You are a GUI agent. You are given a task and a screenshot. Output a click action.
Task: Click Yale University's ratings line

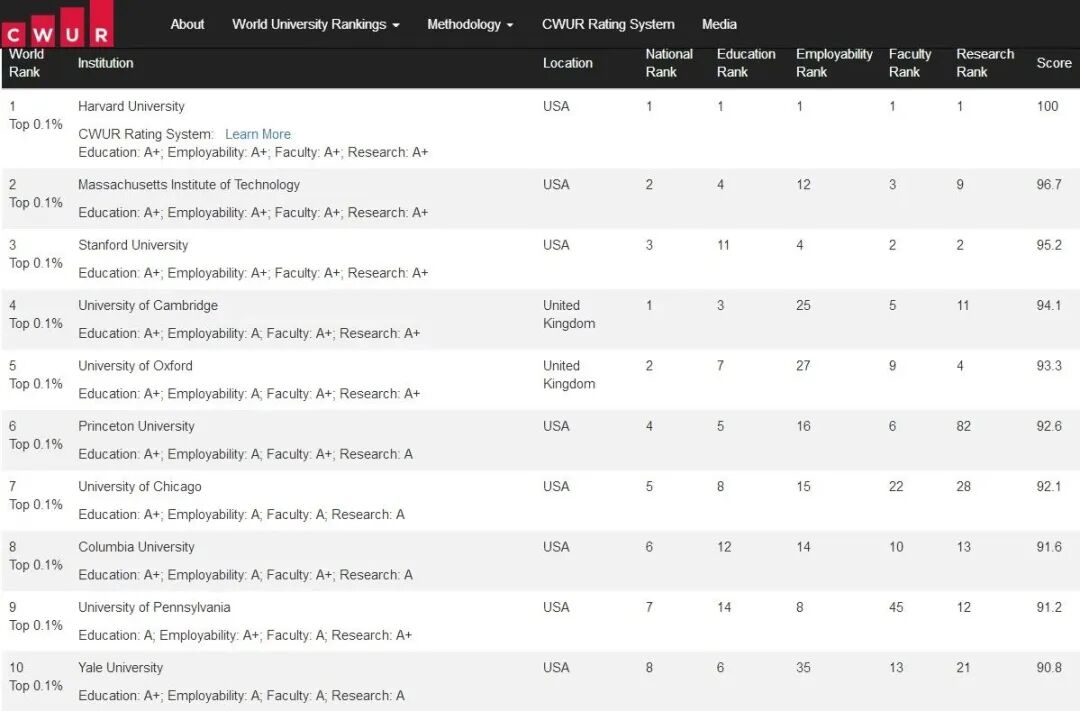(x=241, y=696)
